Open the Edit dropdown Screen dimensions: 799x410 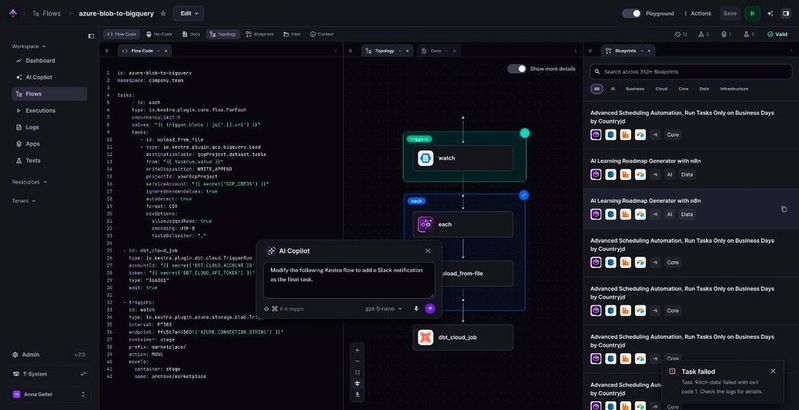pos(189,14)
